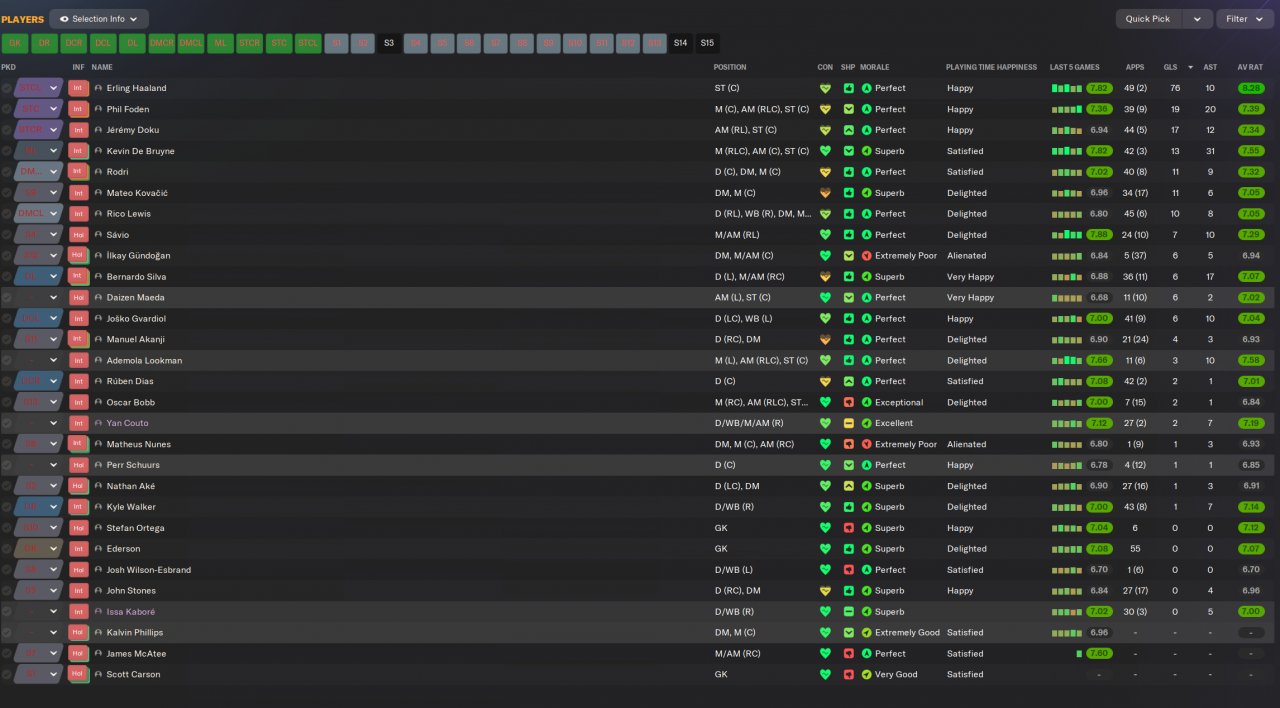The width and height of the screenshot is (1280, 708).
Task: Tick the selection circle for Erling Haaland
Action: click(7, 88)
